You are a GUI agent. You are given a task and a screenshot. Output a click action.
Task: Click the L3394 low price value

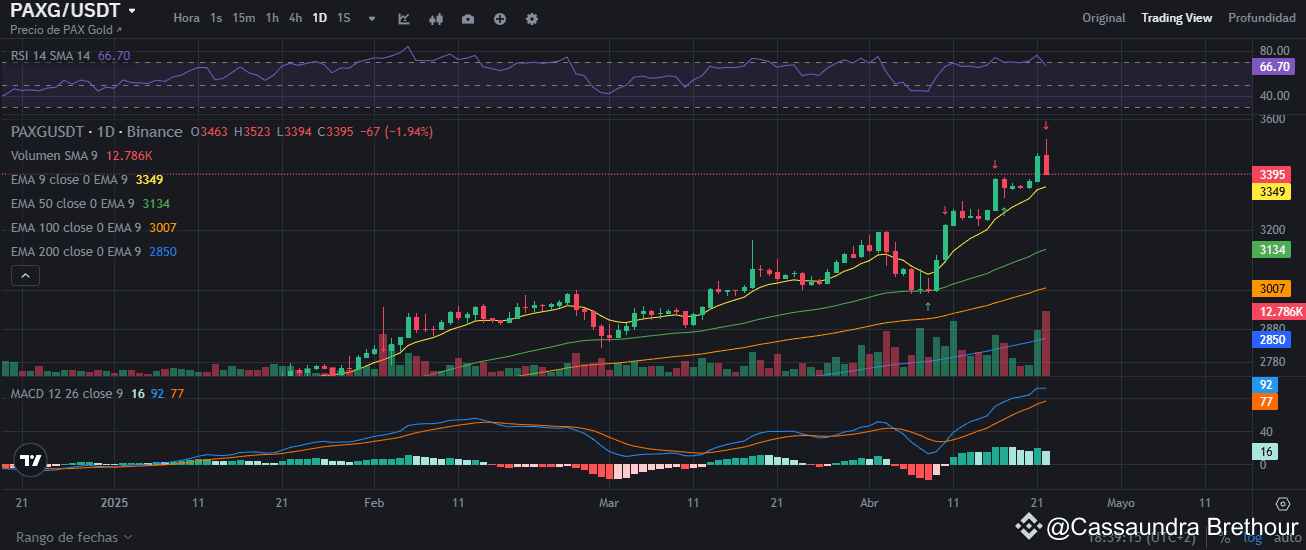coord(294,132)
